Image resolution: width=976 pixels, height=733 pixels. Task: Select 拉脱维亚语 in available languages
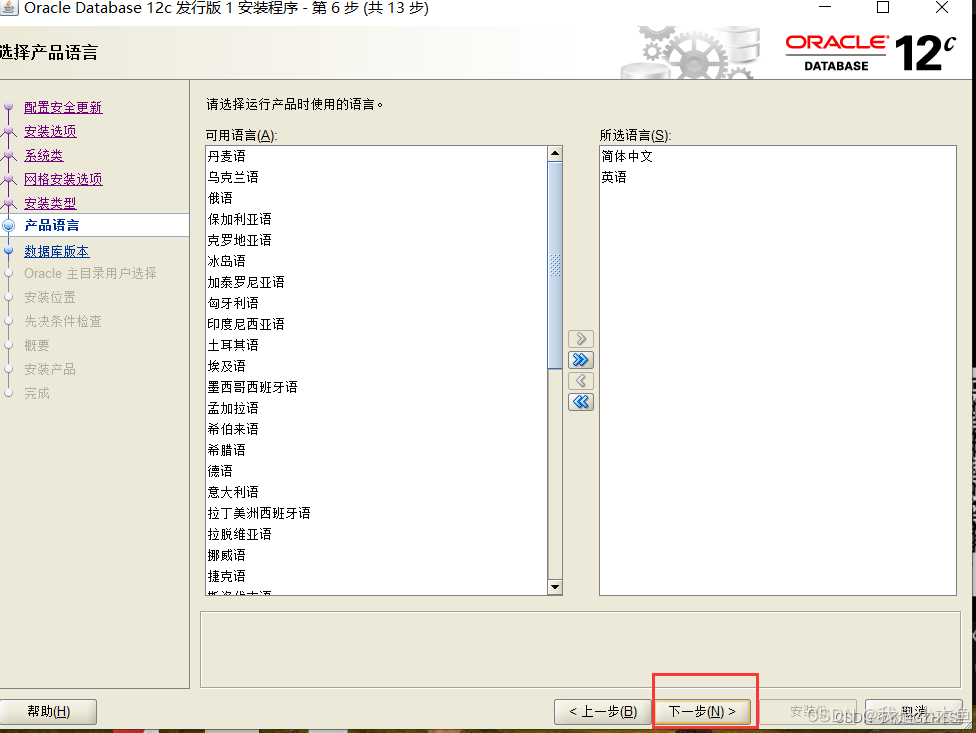point(377,534)
